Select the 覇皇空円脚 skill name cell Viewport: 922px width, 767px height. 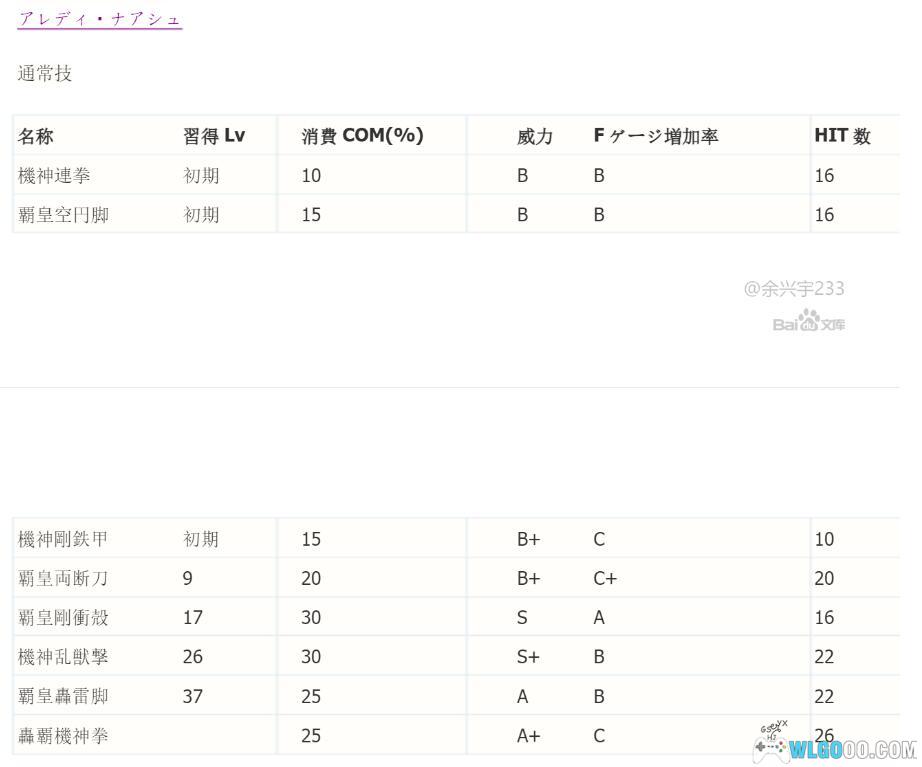pyautogui.click(x=63, y=215)
